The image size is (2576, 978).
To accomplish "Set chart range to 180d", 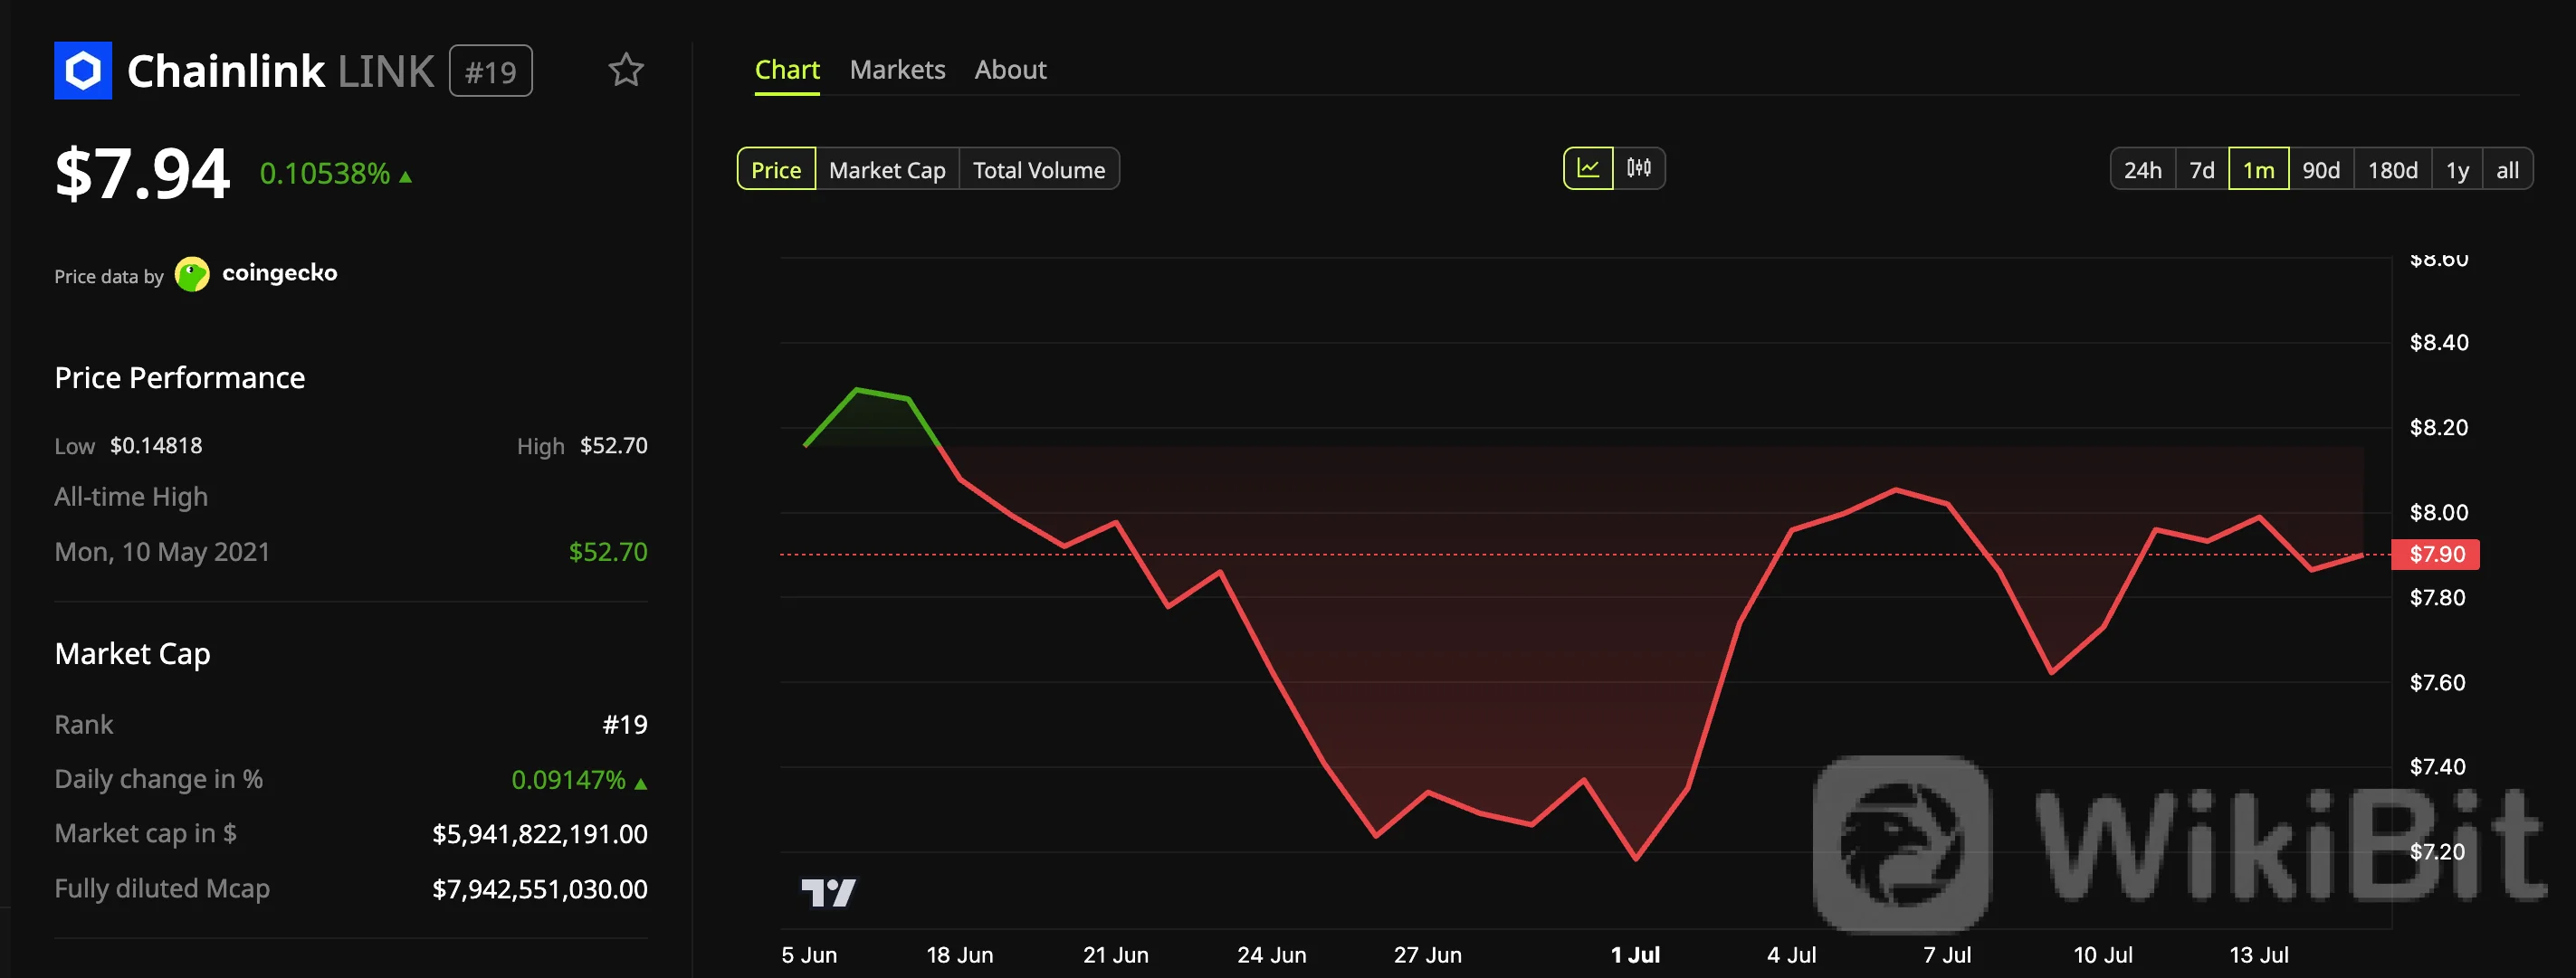I will pyautogui.click(x=2392, y=169).
